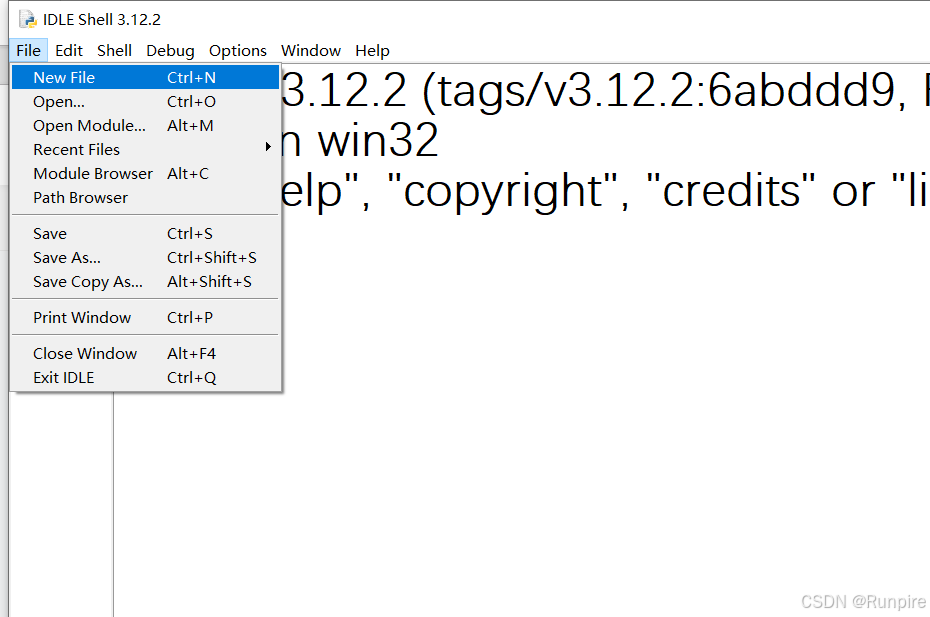The height and width of the screenshot is (617, 930).
Task: Open the Shell menu
Action: pos(114,50)
